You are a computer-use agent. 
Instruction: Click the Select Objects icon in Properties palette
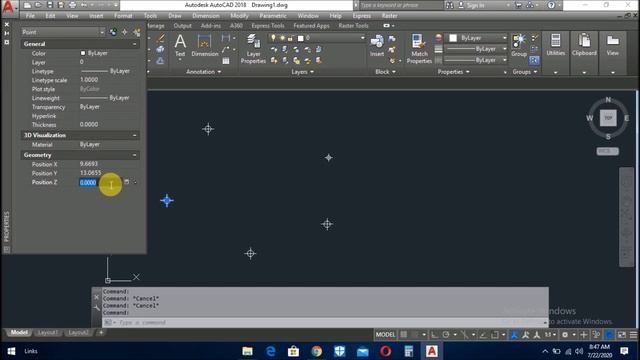[124, 32]
